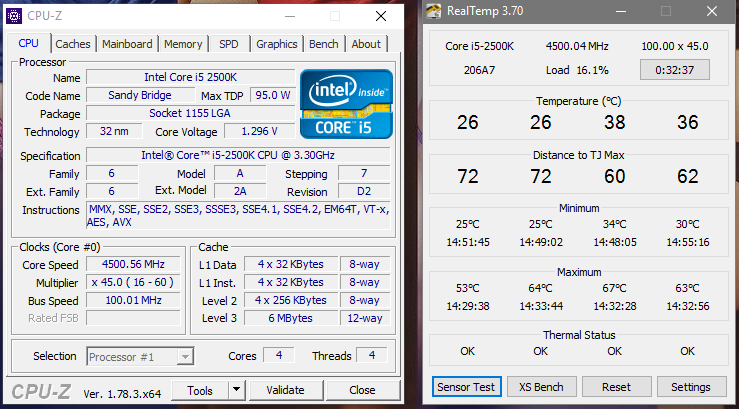Click the Distance to TJ Max value 62
Screen dimensions: 739x409
688,176
